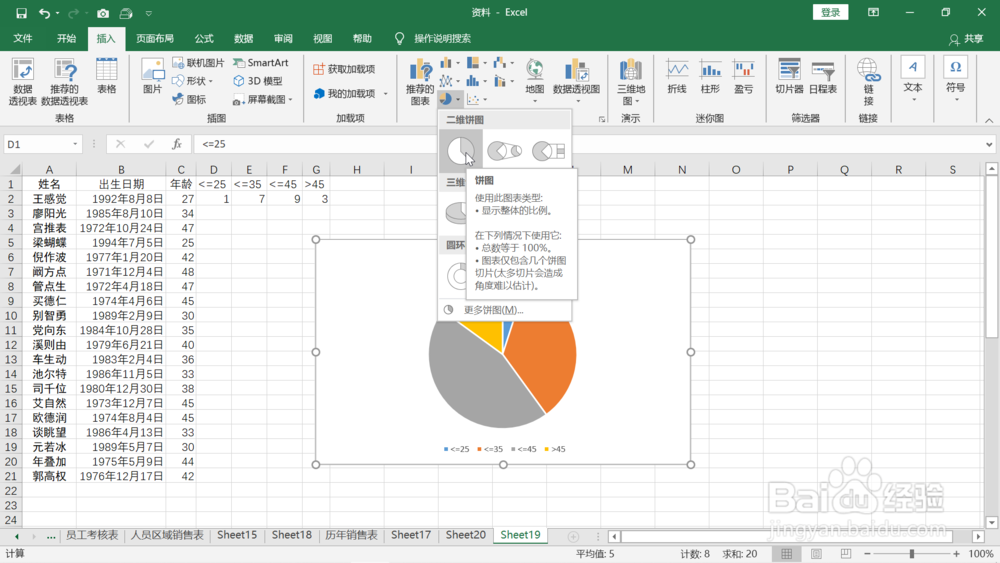Insert a 表格 table
Viewport: 1000px width, 563px height.
point(107,76)
